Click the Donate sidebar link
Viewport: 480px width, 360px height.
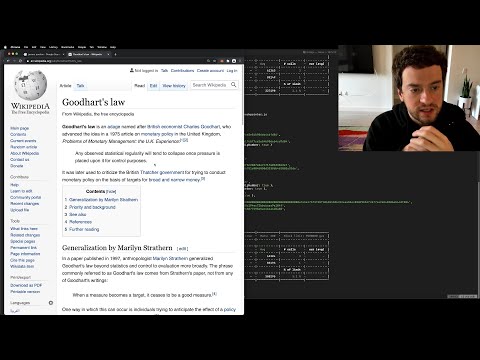click(17, 166)
